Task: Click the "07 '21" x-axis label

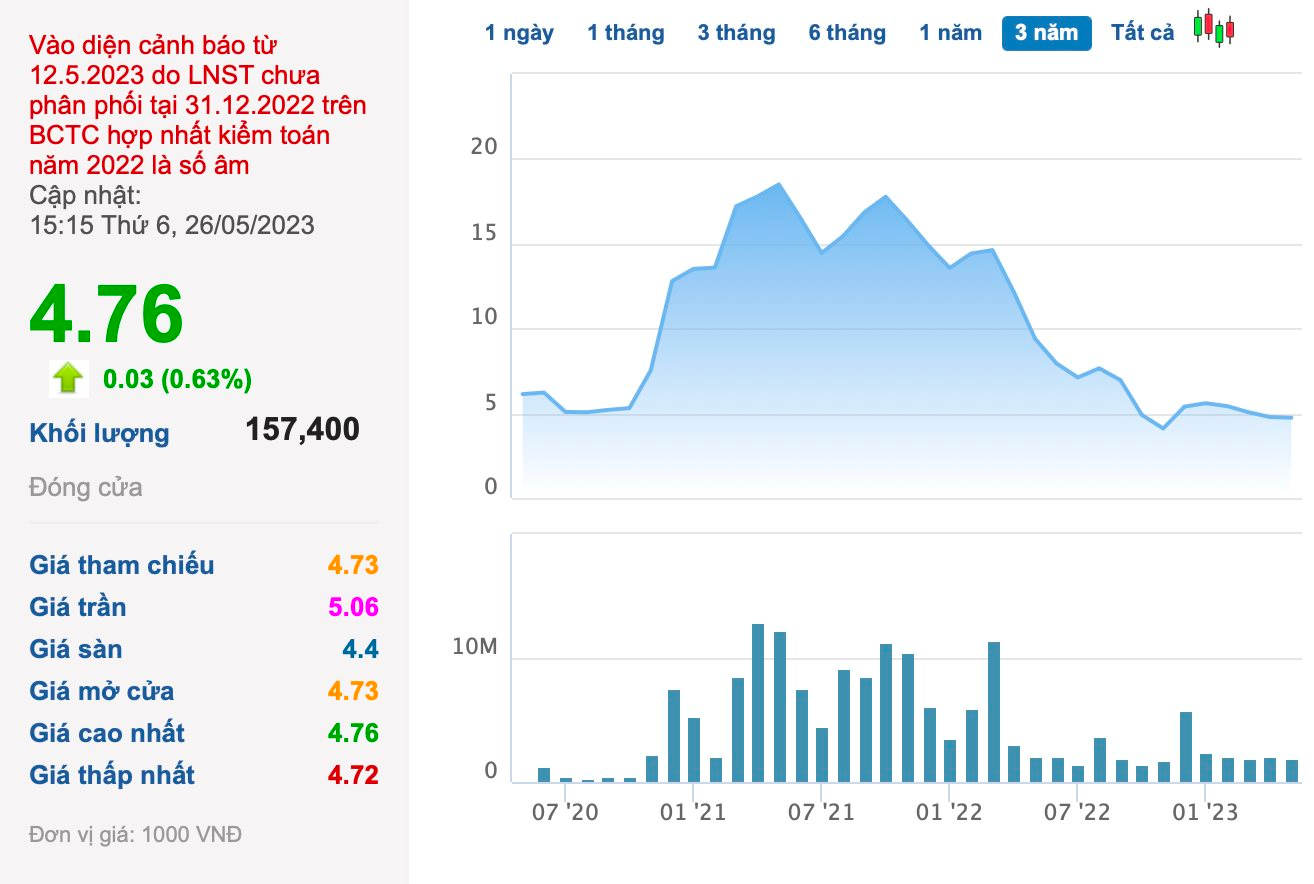Action: pyautogui.click(x=821, y=812)
